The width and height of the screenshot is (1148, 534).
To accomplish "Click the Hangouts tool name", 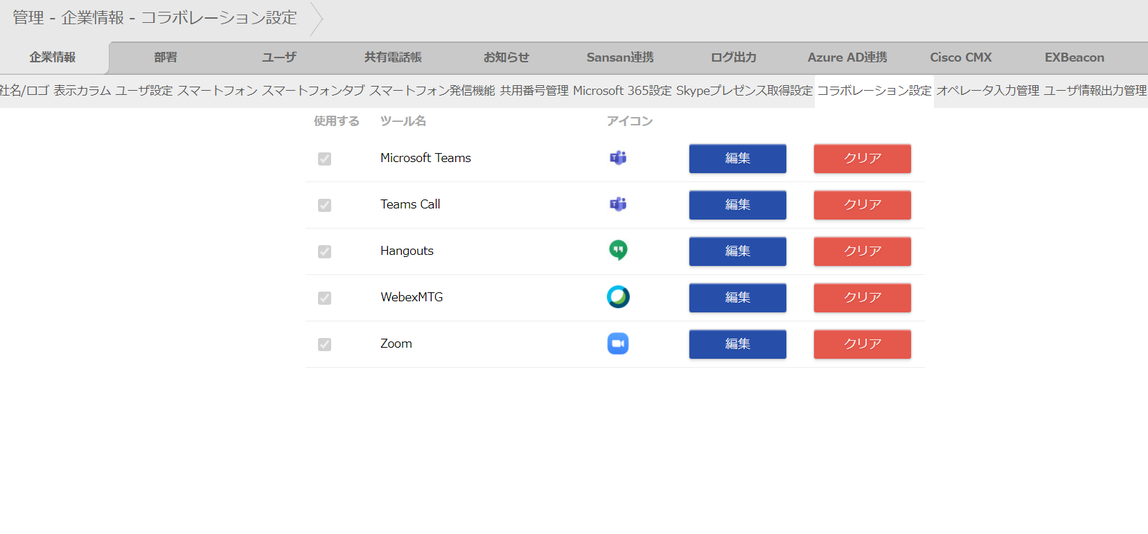I will [406, 251].
